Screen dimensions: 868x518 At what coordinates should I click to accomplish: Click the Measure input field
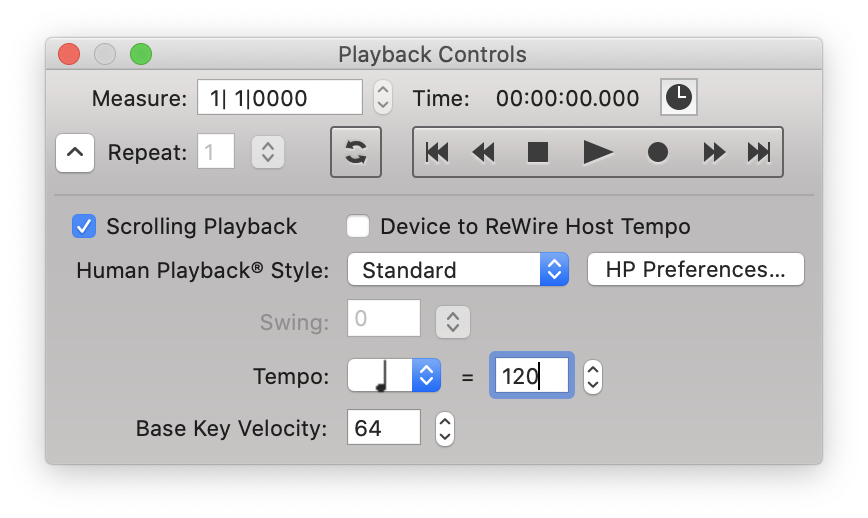pos(280,97)
